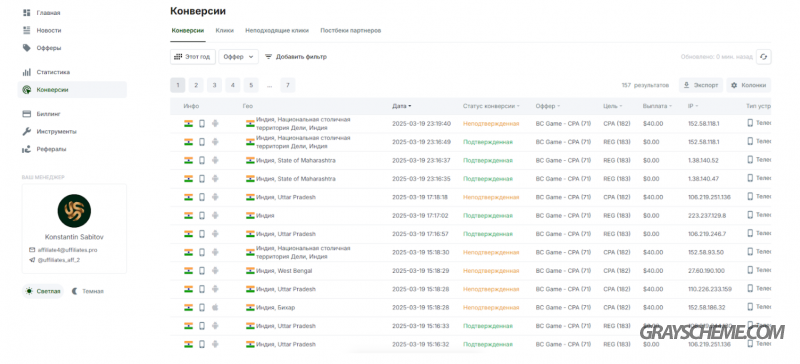800x364 pixels.
Task: Click 157 результатов count
Action: 645,85
